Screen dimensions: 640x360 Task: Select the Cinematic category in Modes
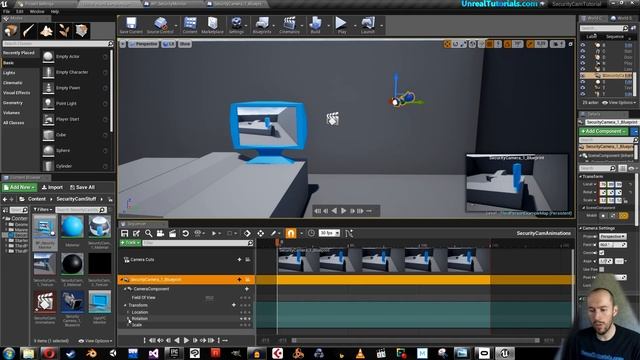point(13,83)
